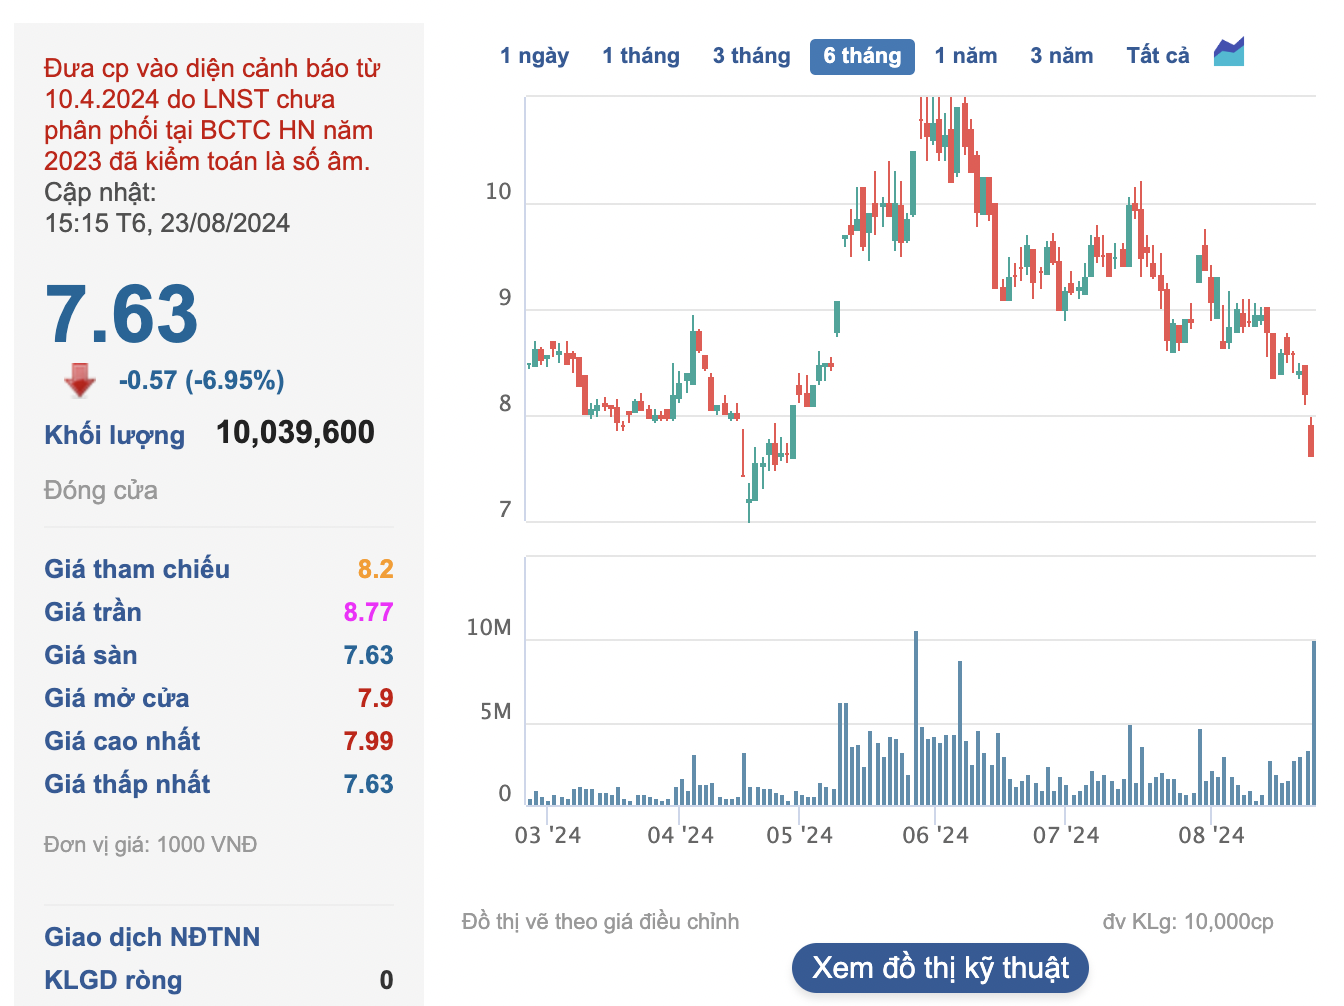
Task: Switch chart type with the area chart icon
Action: [1229, 52]
